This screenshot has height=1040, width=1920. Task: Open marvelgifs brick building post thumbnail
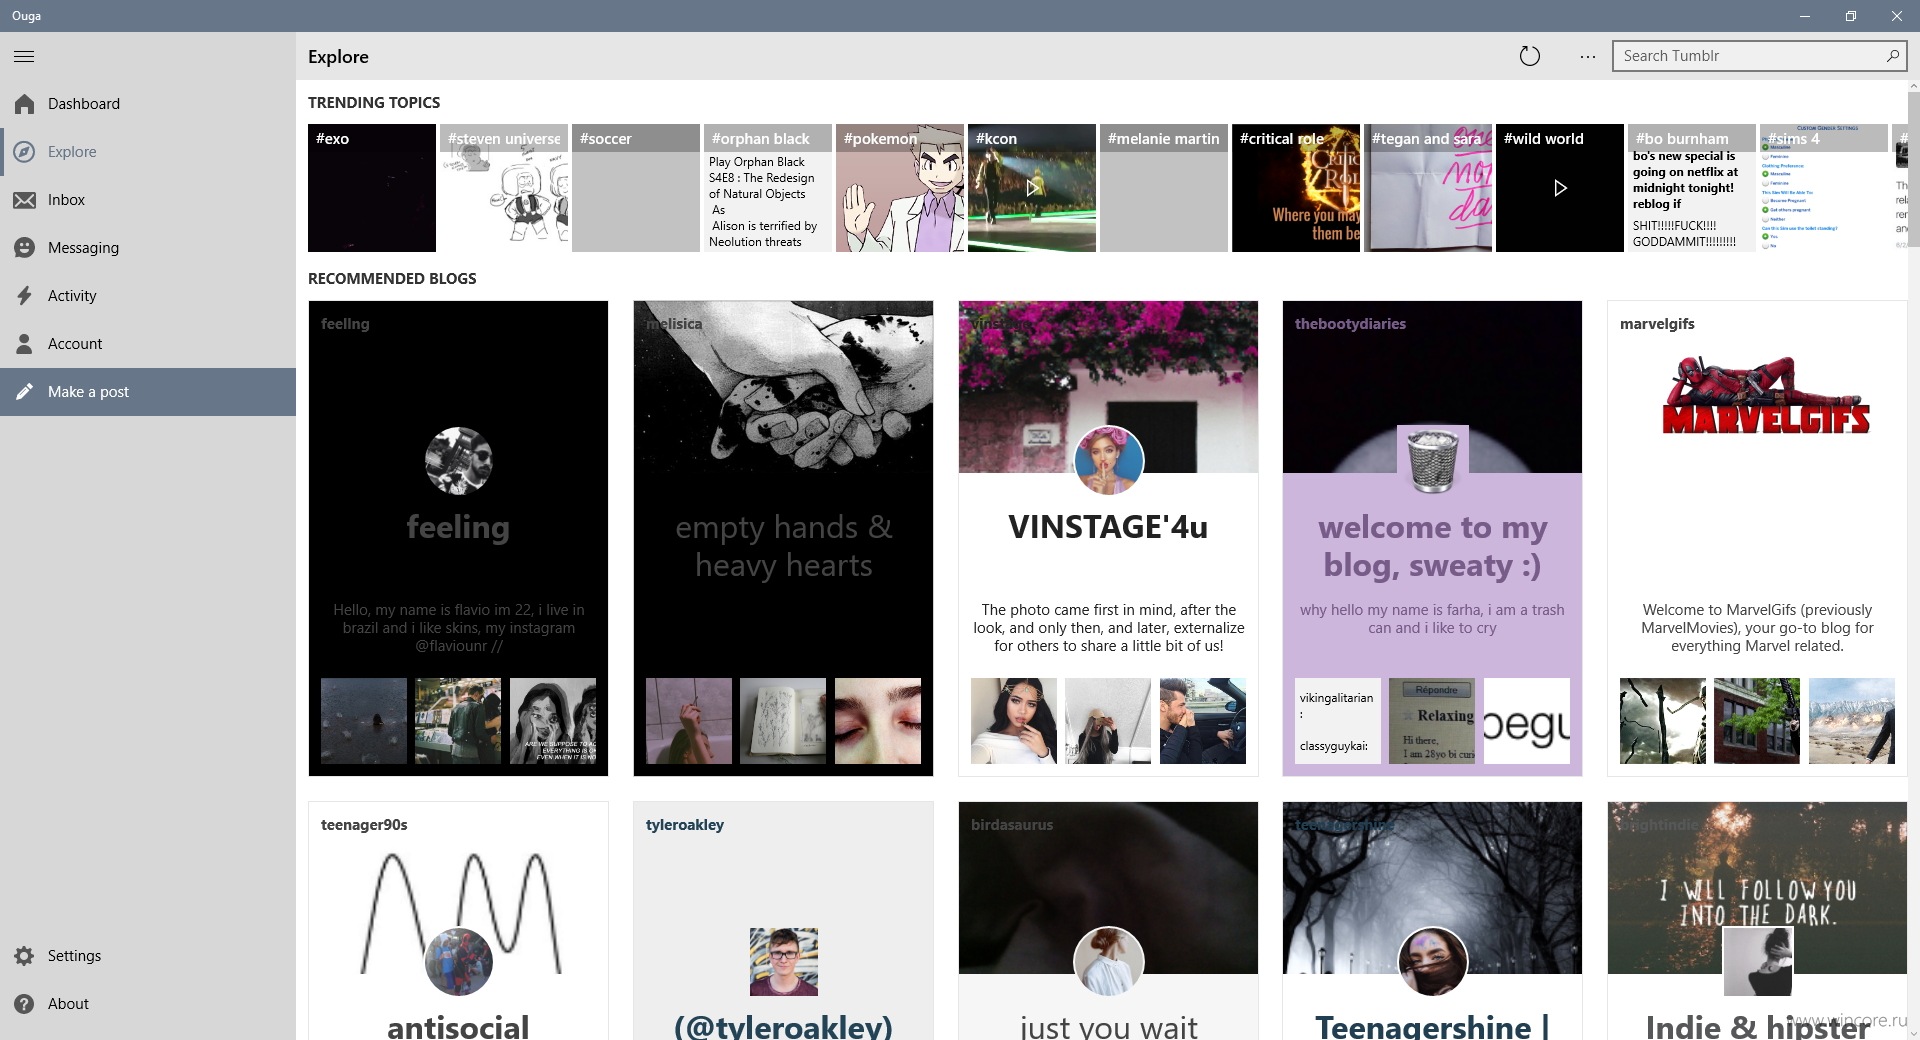click(x=1757, y=721)
